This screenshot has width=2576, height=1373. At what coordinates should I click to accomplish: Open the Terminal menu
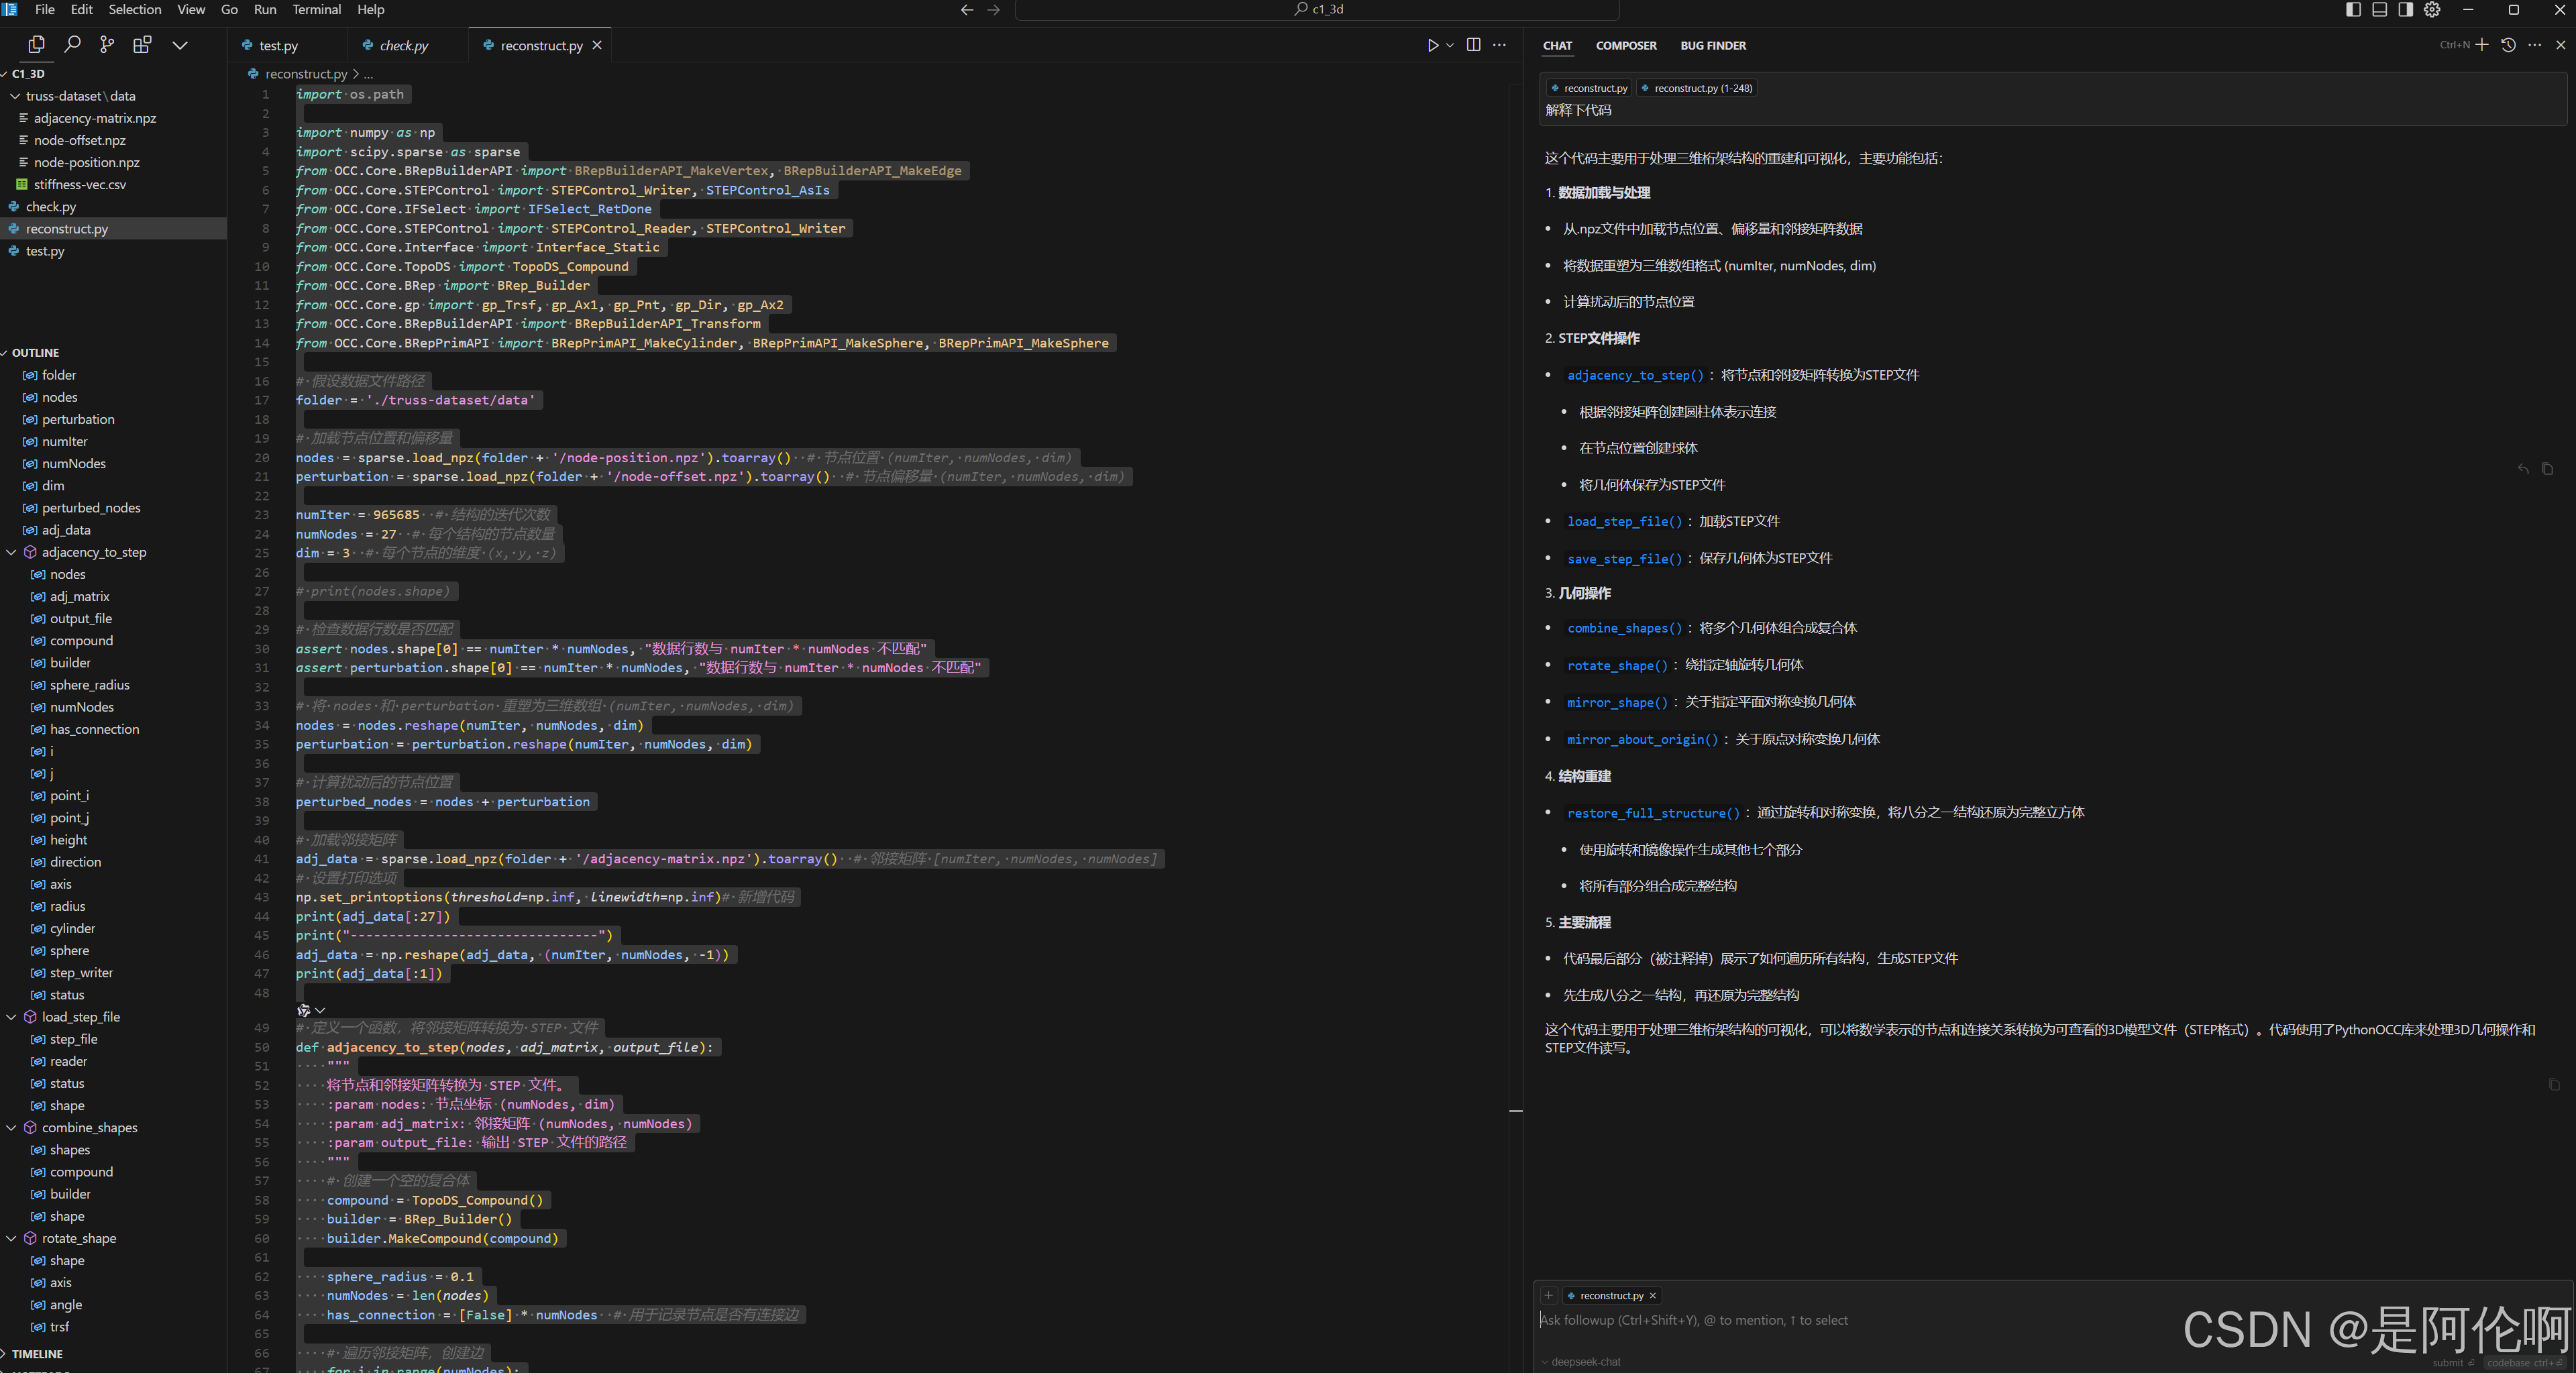[316, 10]
